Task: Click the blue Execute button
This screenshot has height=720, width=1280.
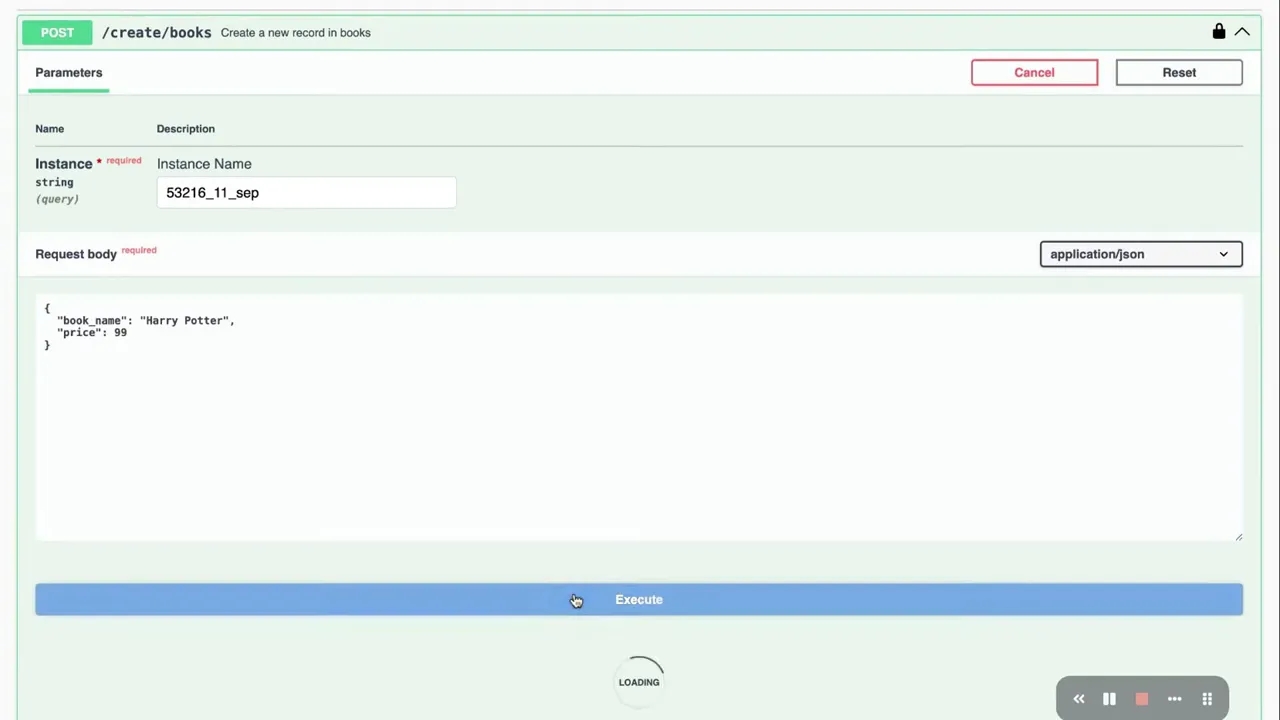Action: (x=639, y=600)
